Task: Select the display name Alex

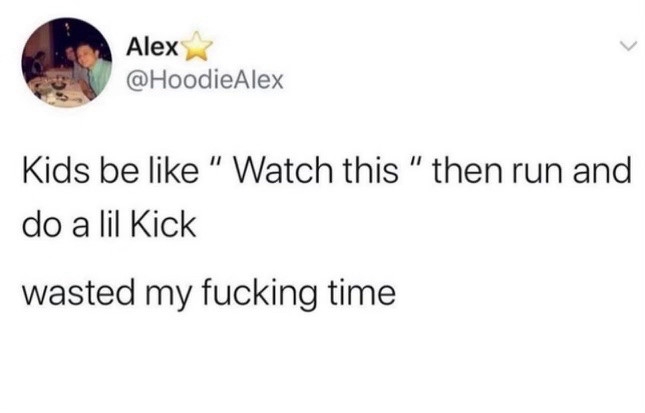Action: point(152,47)
